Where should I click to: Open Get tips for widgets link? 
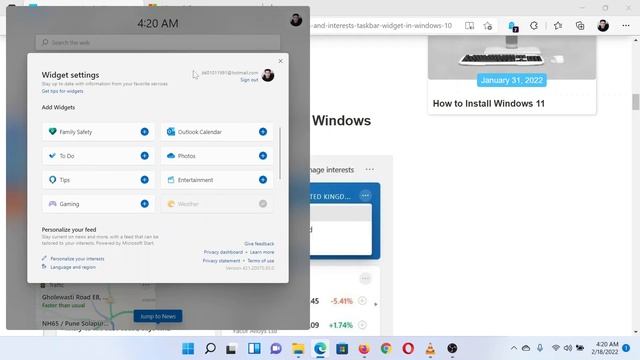click(62, 91)
